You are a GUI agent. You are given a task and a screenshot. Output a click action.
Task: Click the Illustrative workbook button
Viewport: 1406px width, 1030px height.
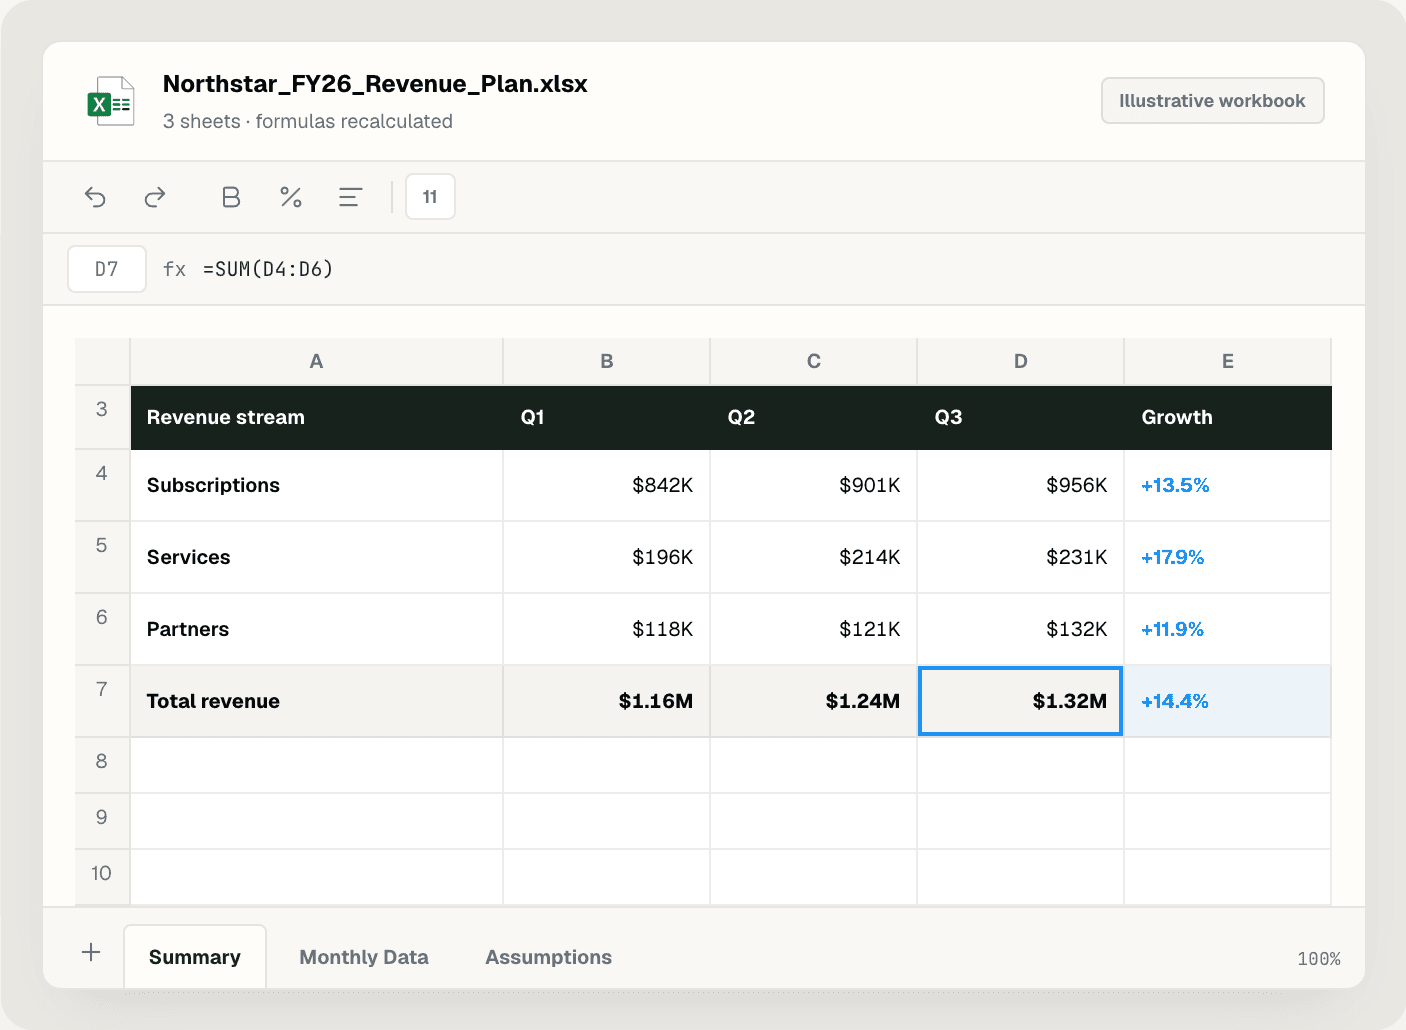click(1213, 101)
